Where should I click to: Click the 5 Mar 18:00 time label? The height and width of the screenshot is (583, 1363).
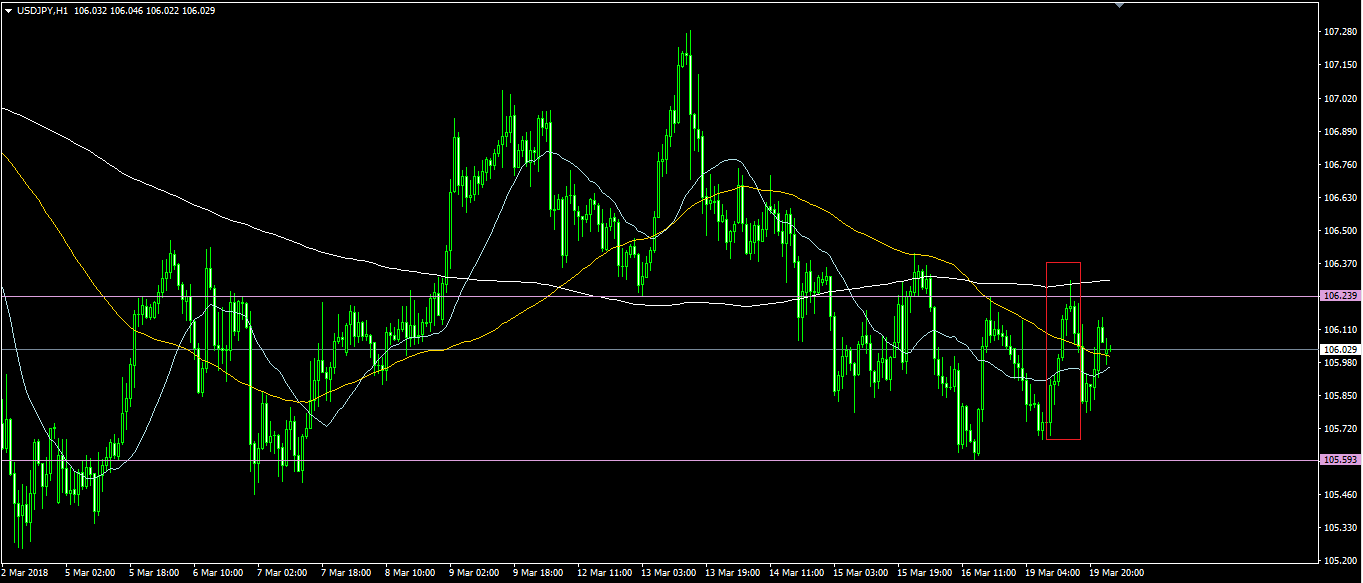click(x=154, y=573)
